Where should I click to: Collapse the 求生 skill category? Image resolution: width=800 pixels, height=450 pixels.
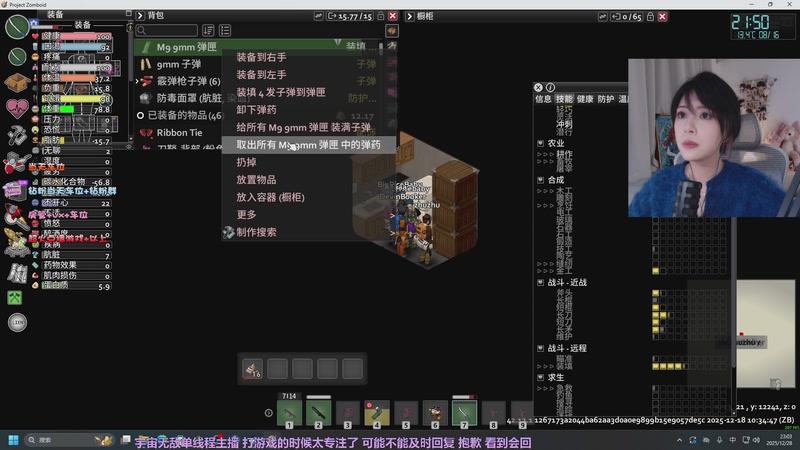click(540, 378)
